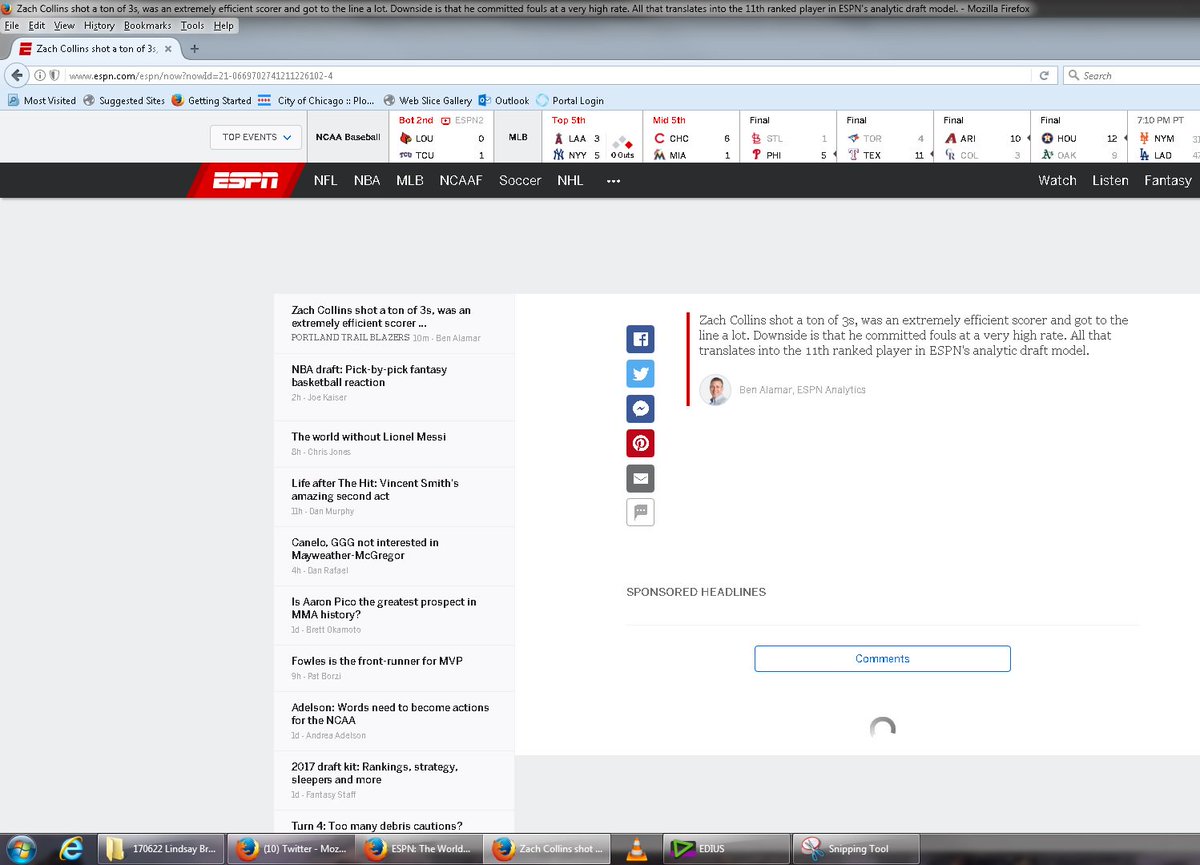The height and width of the screenshot is (865, 1200).
Task: Share article on Facebook
Action: pos(640,339)
